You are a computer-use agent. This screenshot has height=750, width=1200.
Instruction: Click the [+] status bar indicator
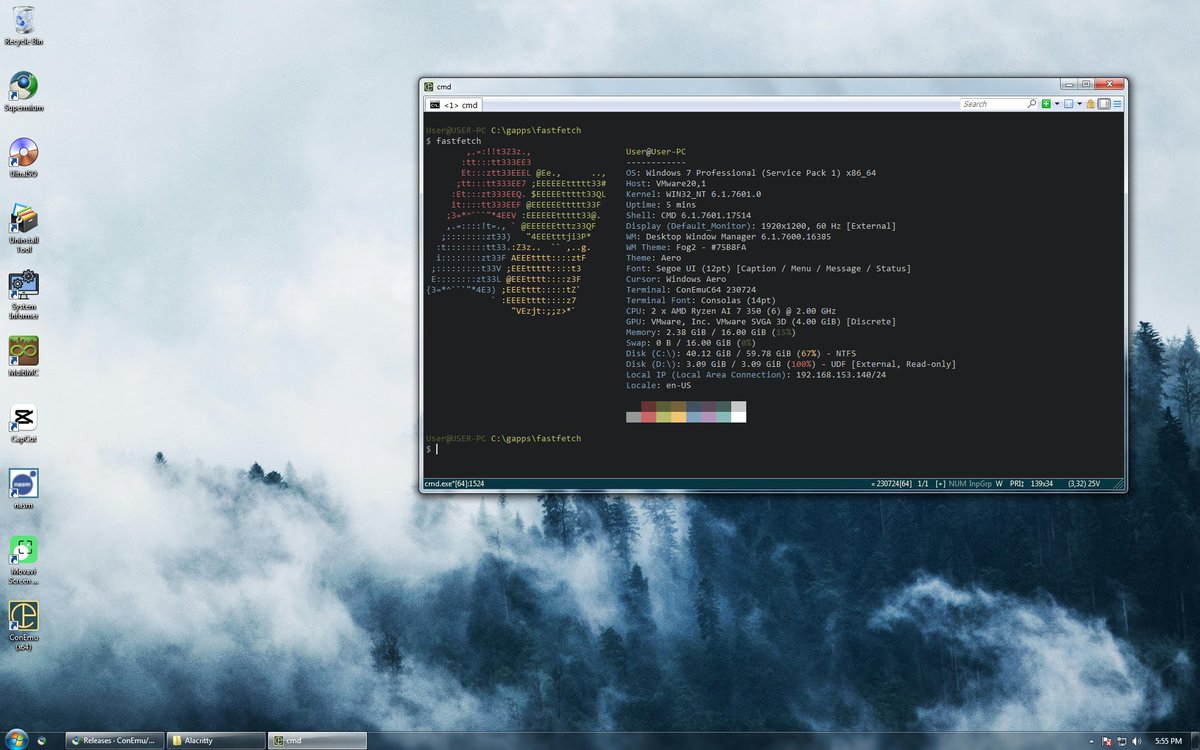(941, 484)
